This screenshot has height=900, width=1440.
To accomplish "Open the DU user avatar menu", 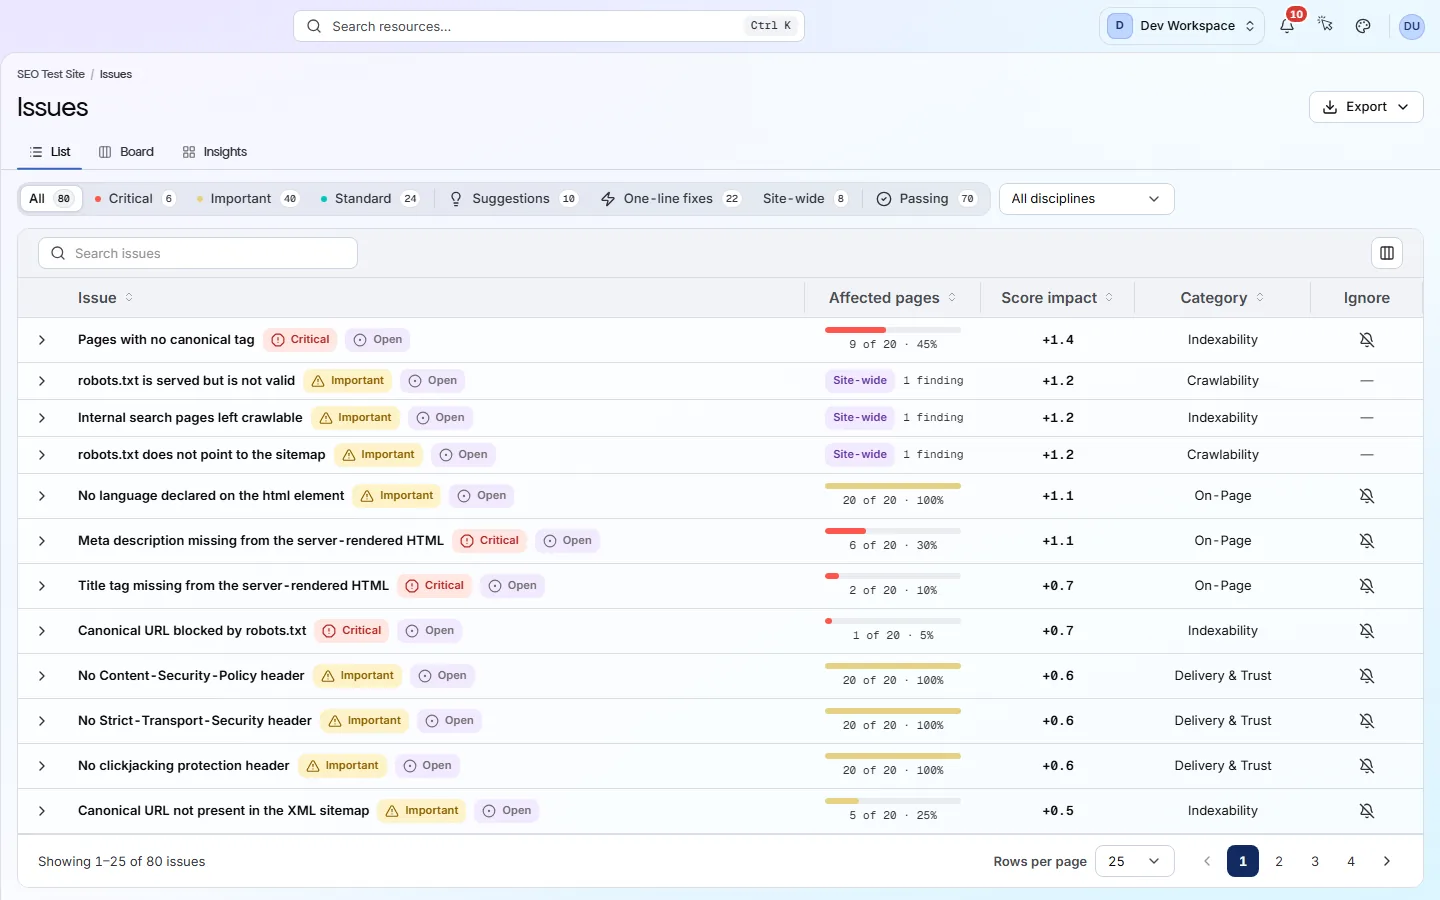I will coord(1412,26).
